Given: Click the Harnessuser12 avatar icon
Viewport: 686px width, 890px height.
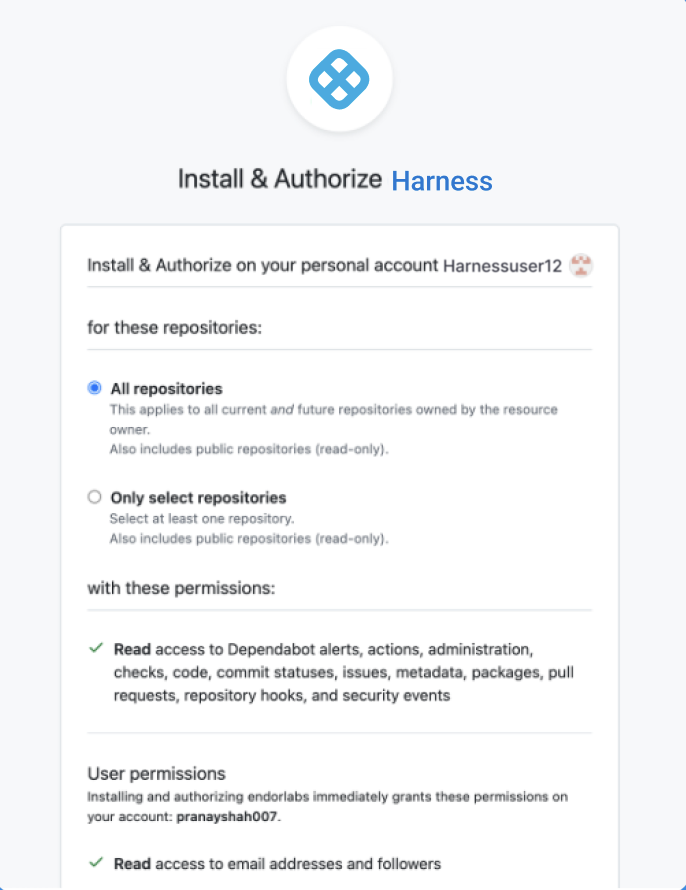Looking at the screenshot, I should 581,266.
